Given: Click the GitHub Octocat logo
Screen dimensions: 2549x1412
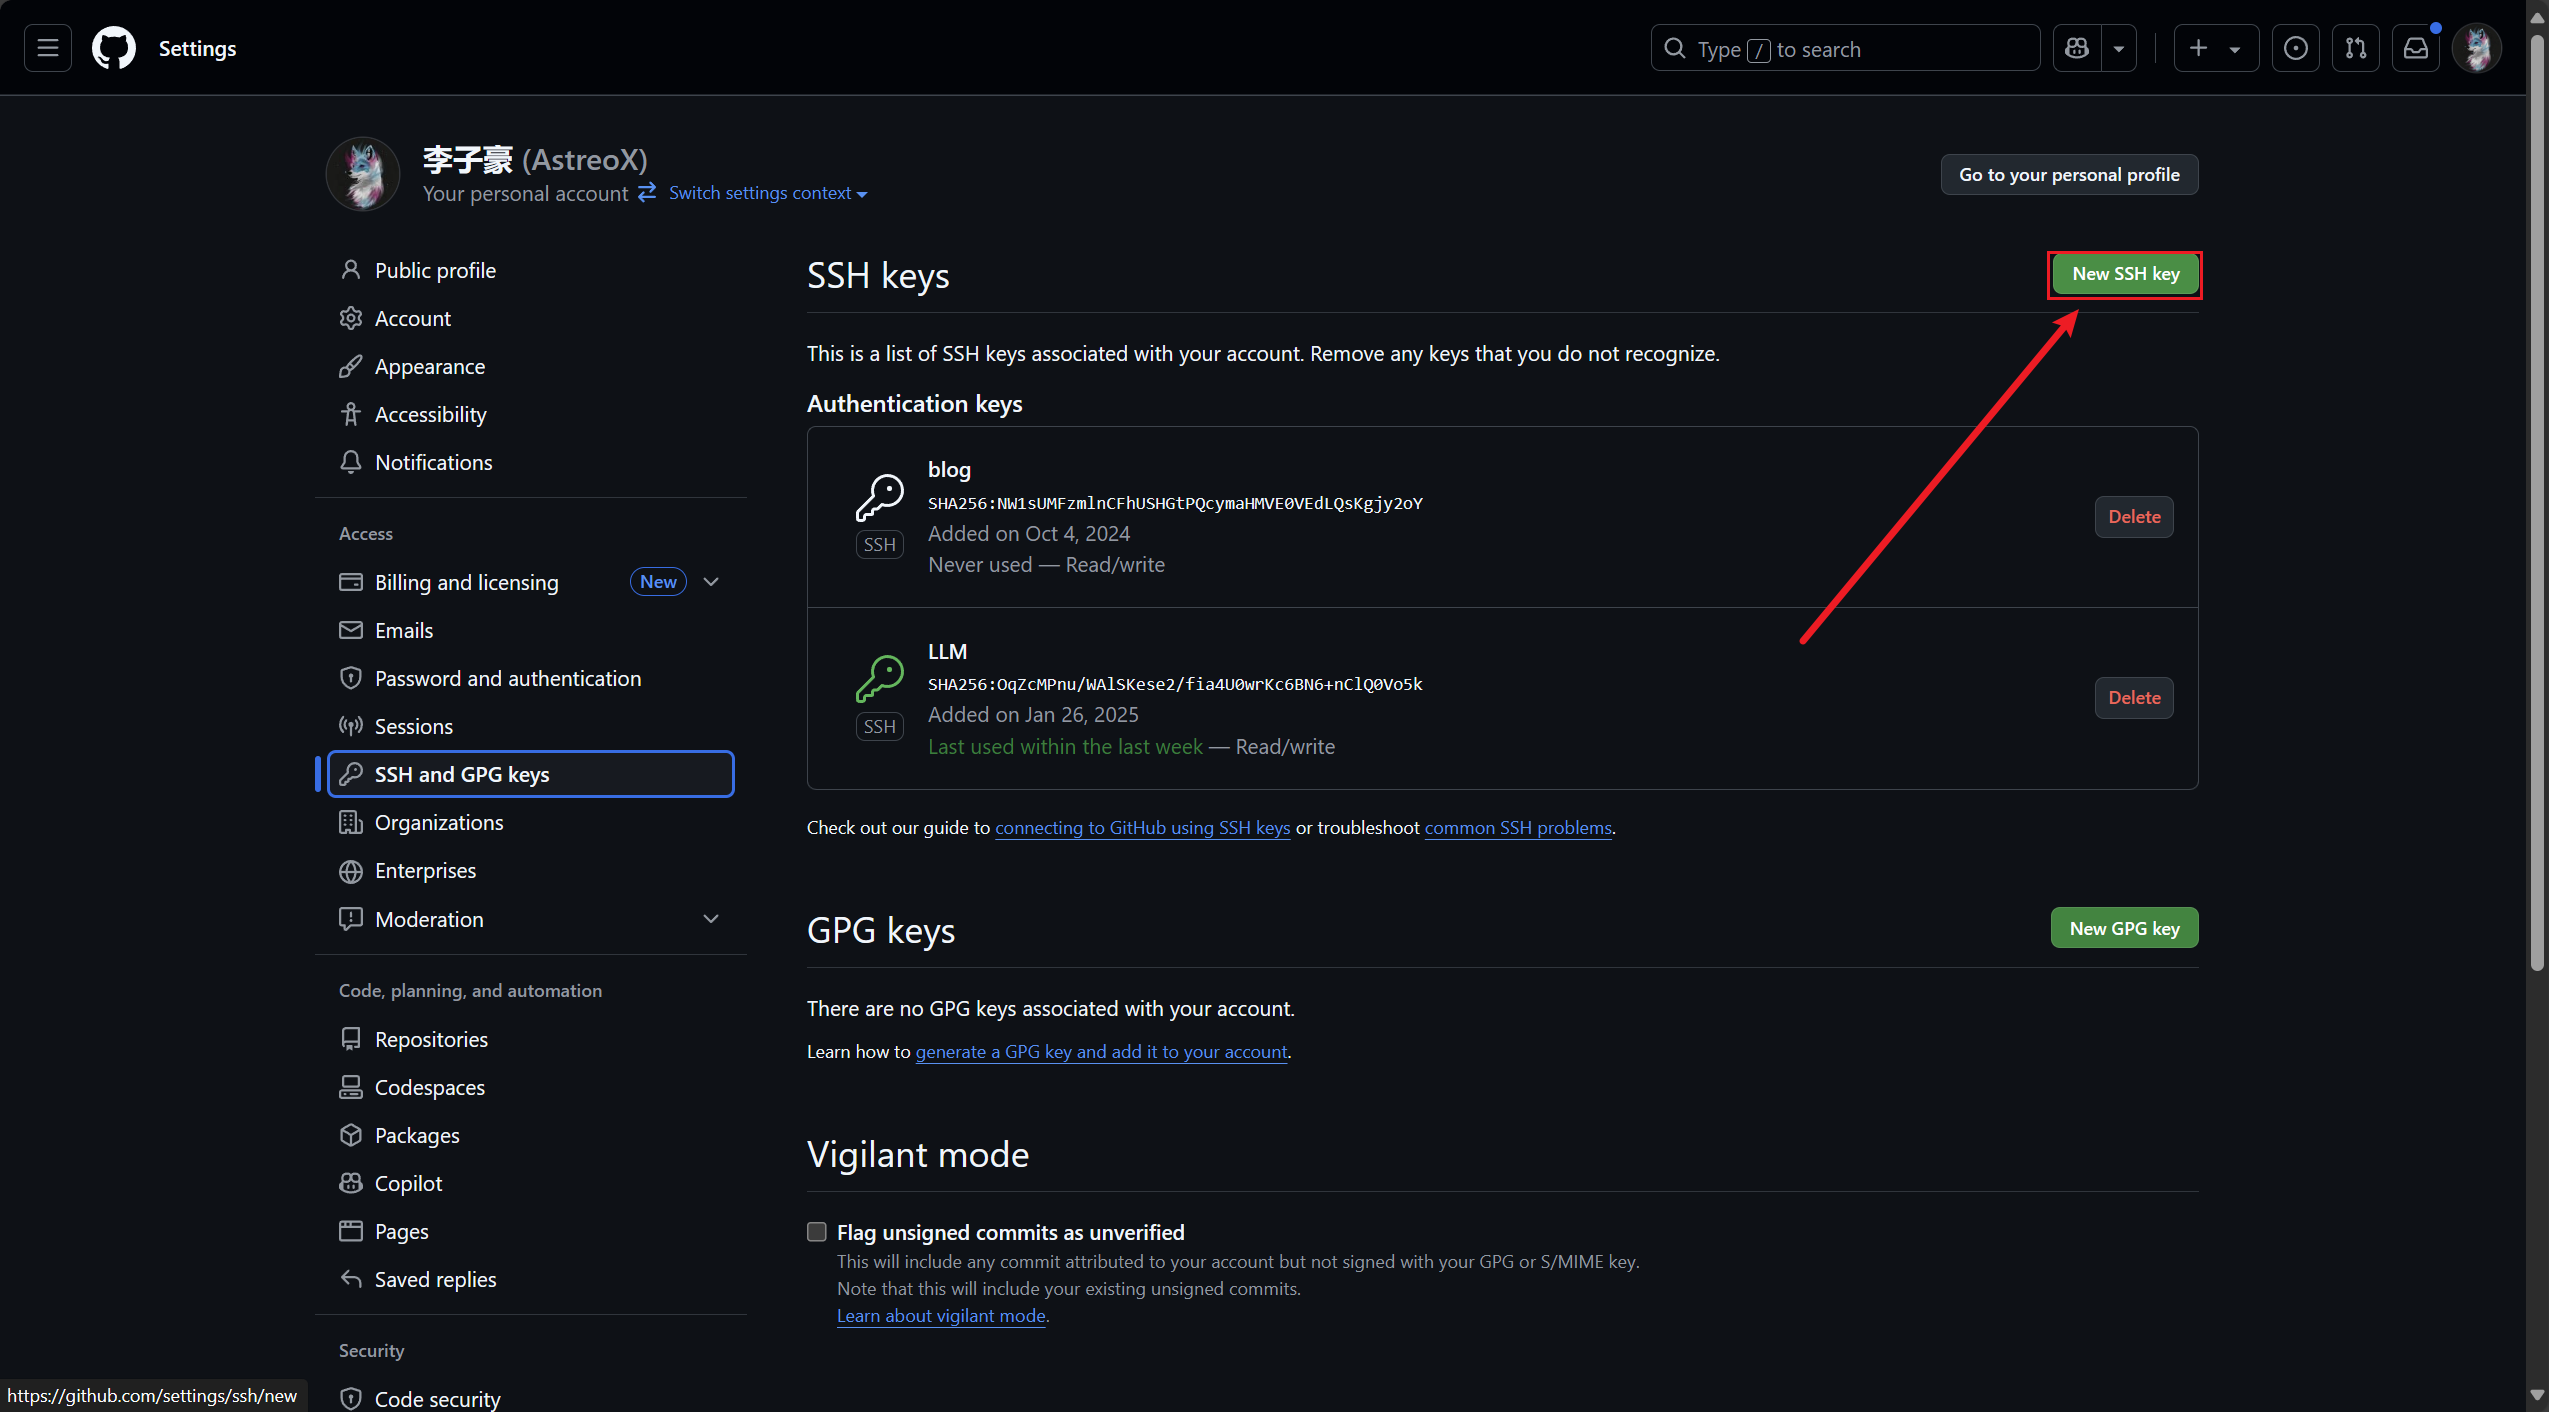Looking at the screenshot, I should [114, 48].
